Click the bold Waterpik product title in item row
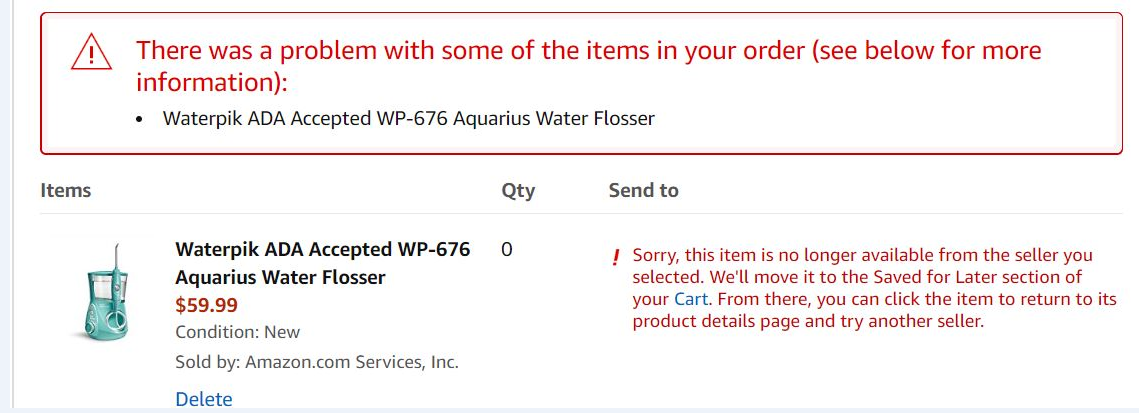 (x=322, y=263)
